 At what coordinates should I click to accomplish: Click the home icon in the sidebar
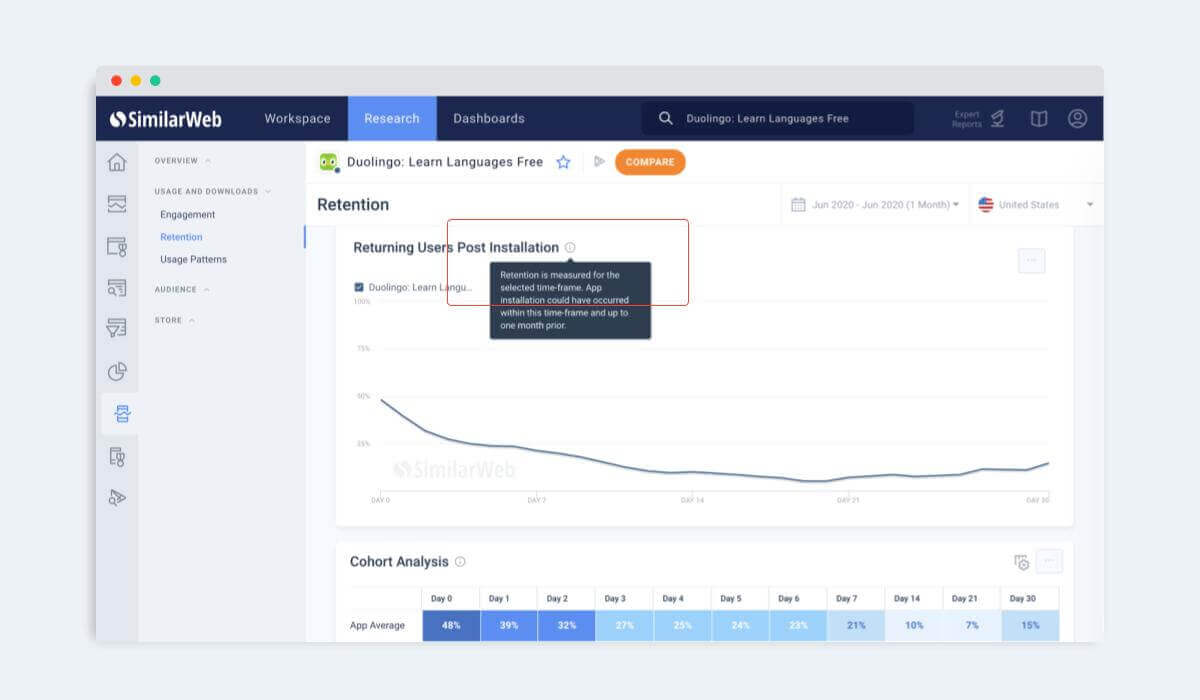point(117,162)
